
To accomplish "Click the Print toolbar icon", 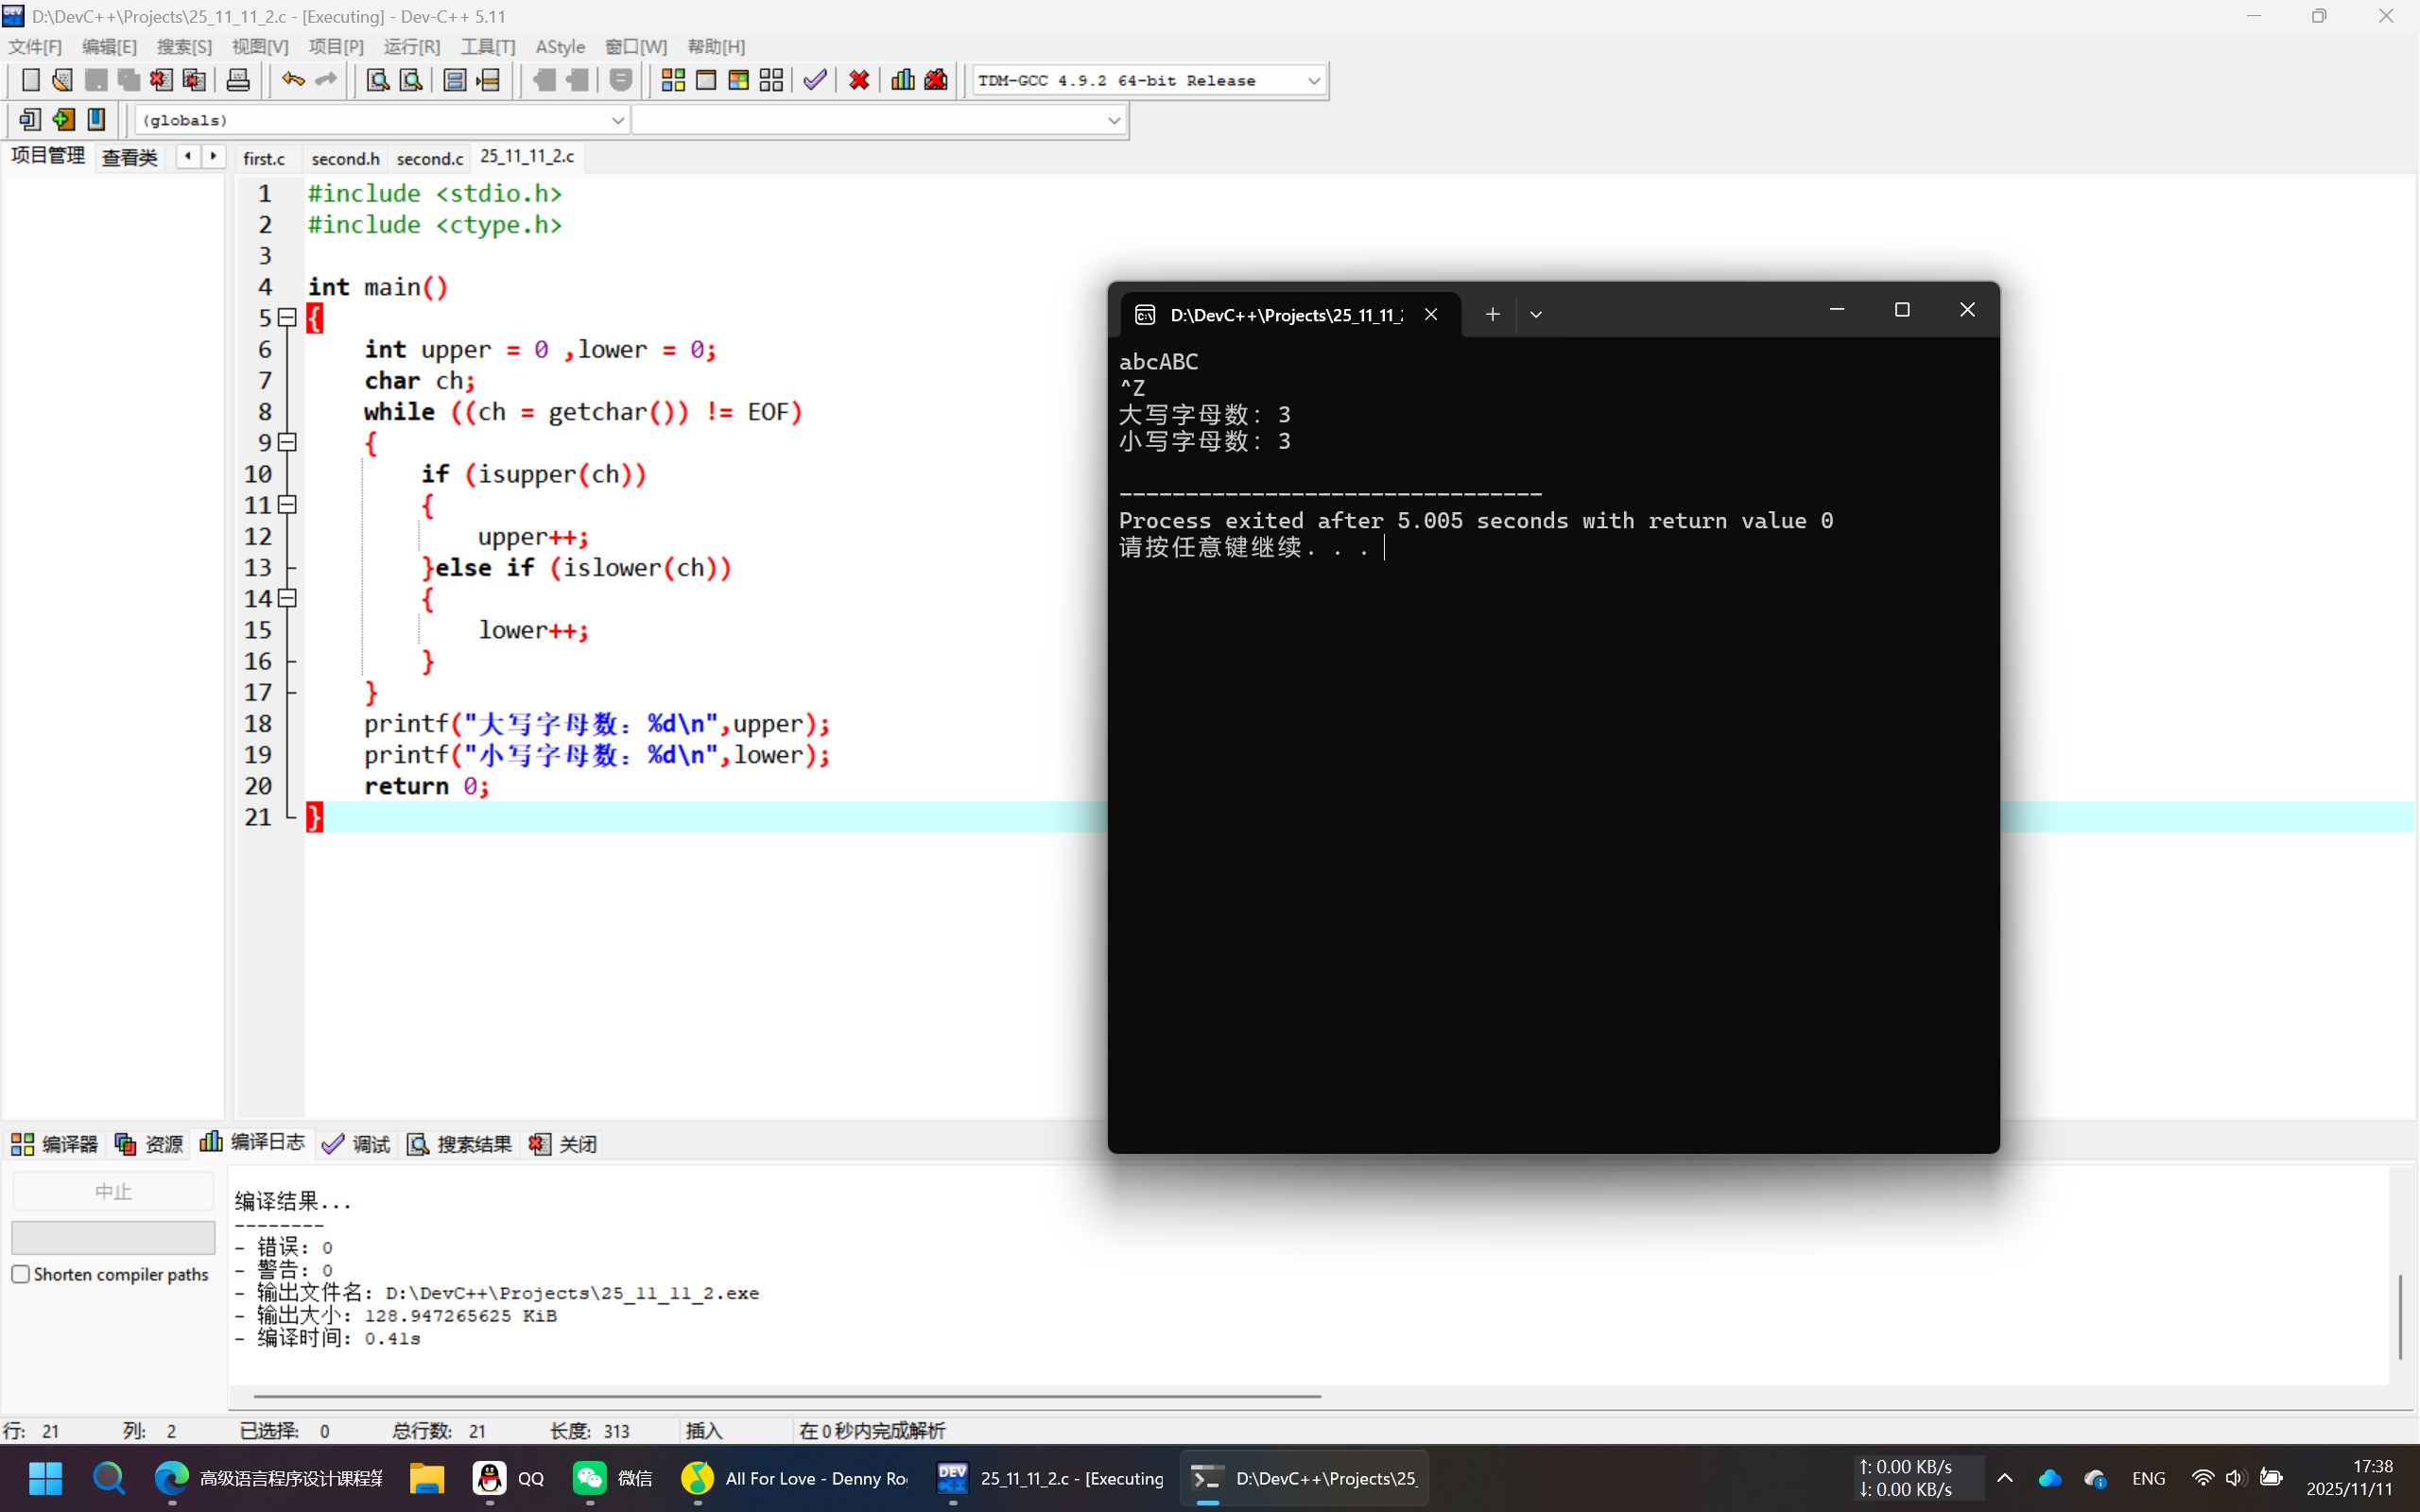I will 238,80.
